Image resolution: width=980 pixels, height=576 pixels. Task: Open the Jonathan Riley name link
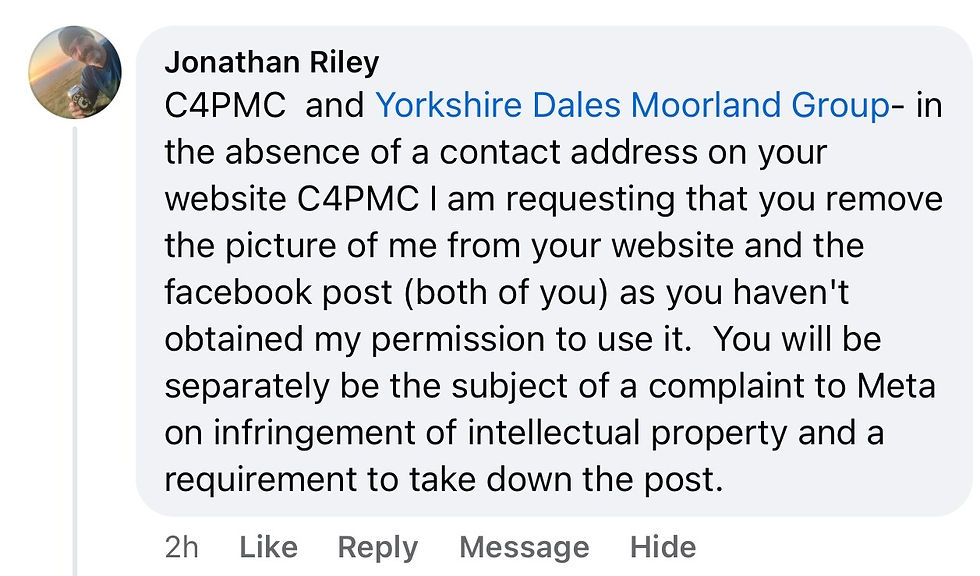coord(271,62)
